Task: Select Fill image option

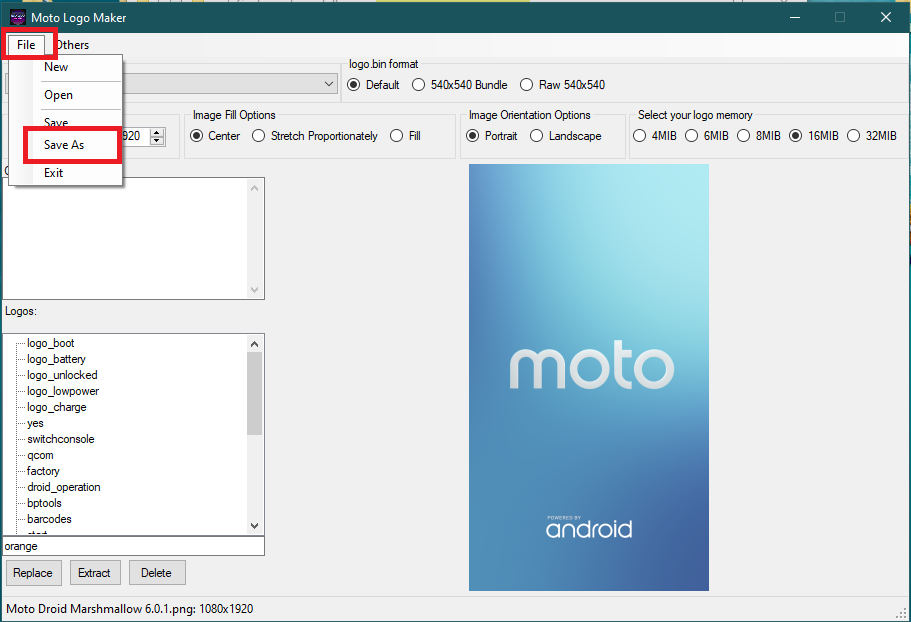Action: point(406,136)
